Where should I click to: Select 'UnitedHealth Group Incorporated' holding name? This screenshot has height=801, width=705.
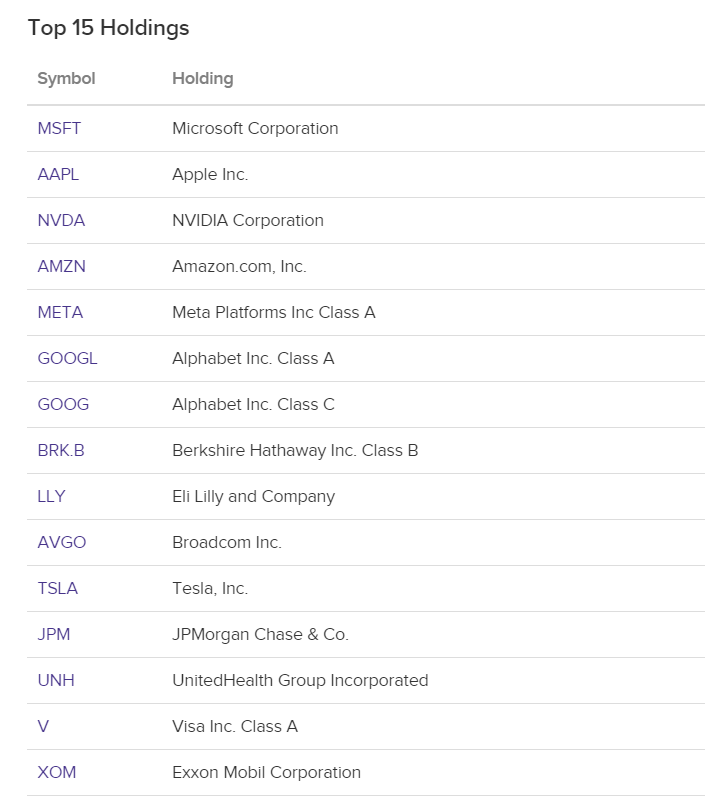click(x=300, y=680)
